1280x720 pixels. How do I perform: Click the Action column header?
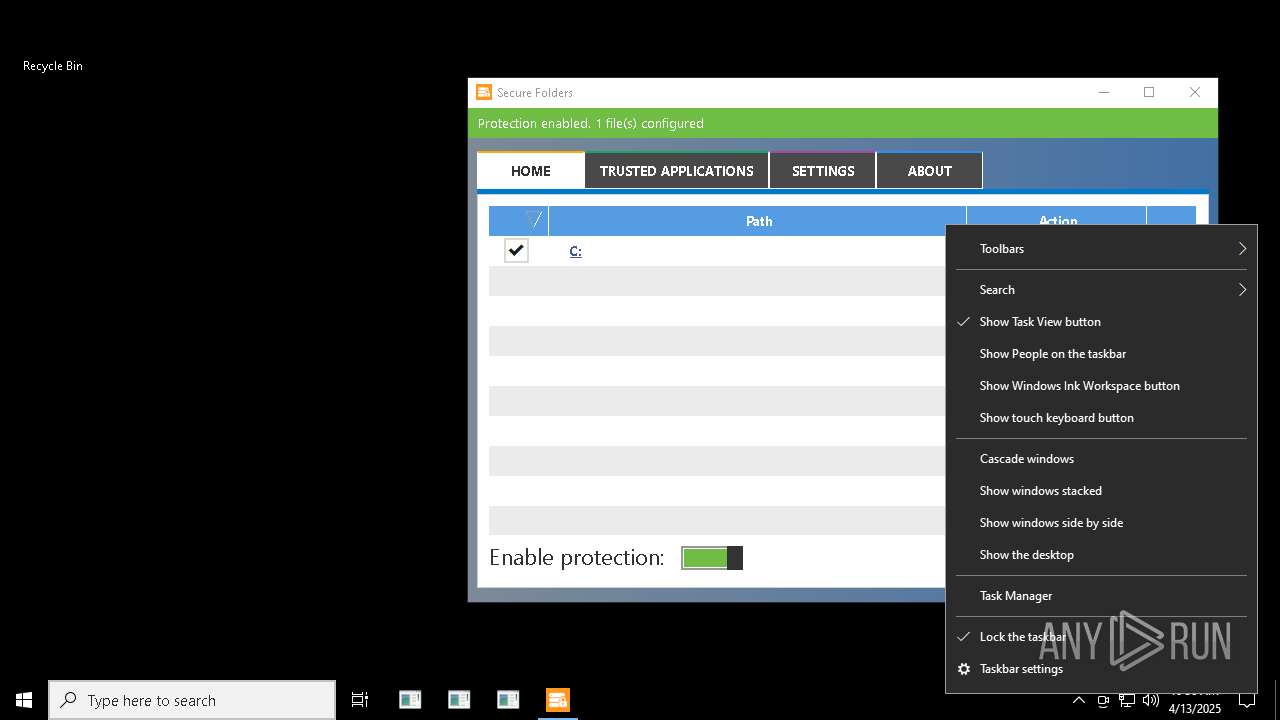[1057, 216]
